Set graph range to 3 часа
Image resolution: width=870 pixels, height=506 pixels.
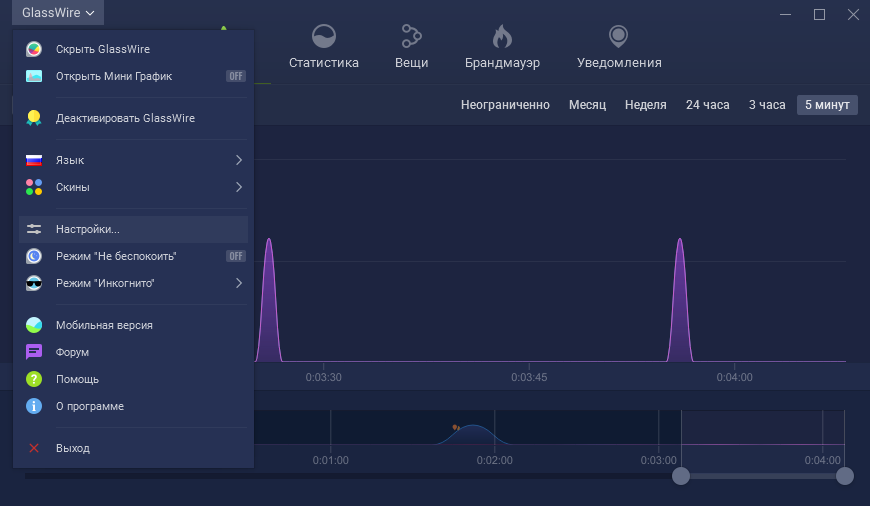coord(767,105)
